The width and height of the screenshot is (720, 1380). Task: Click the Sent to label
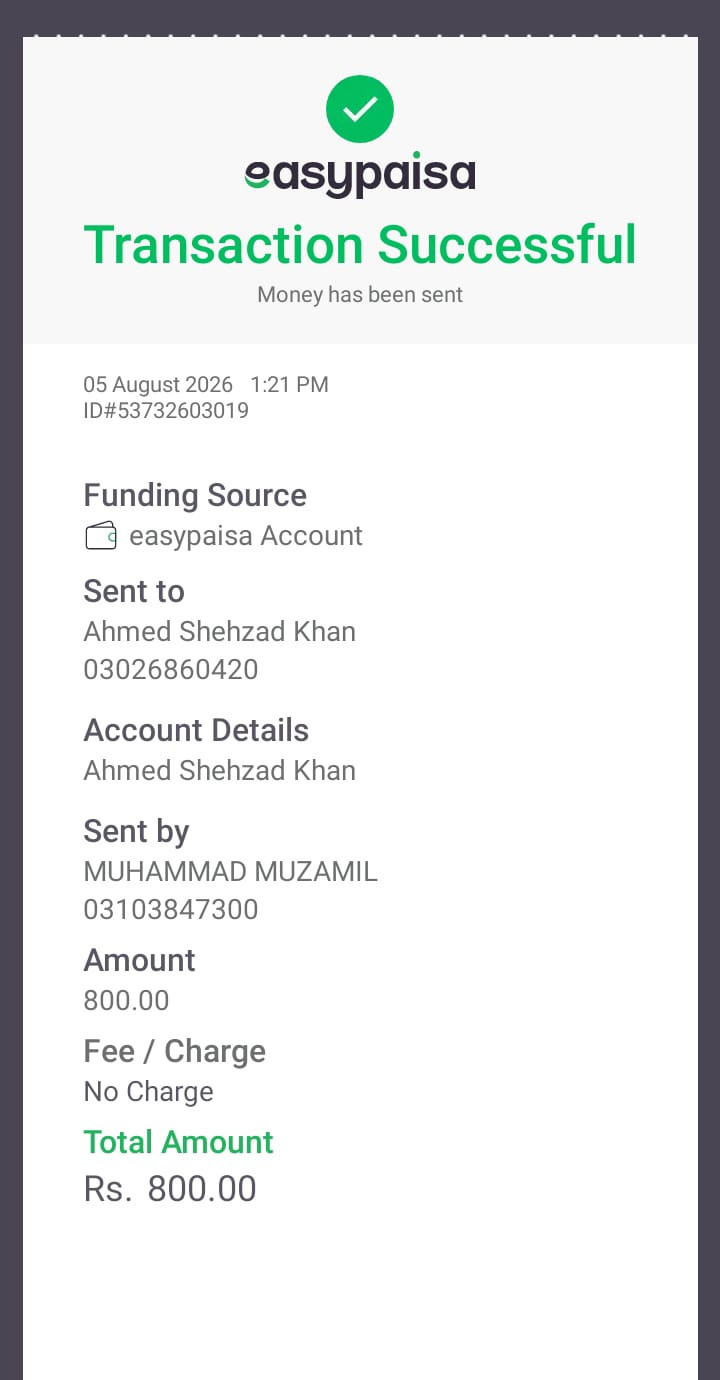[134, 591]
